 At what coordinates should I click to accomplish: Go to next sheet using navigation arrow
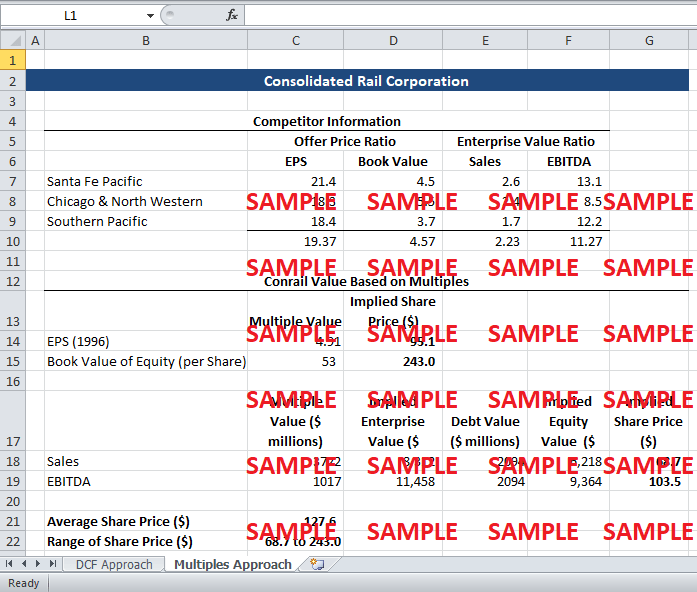click(38, 564)
